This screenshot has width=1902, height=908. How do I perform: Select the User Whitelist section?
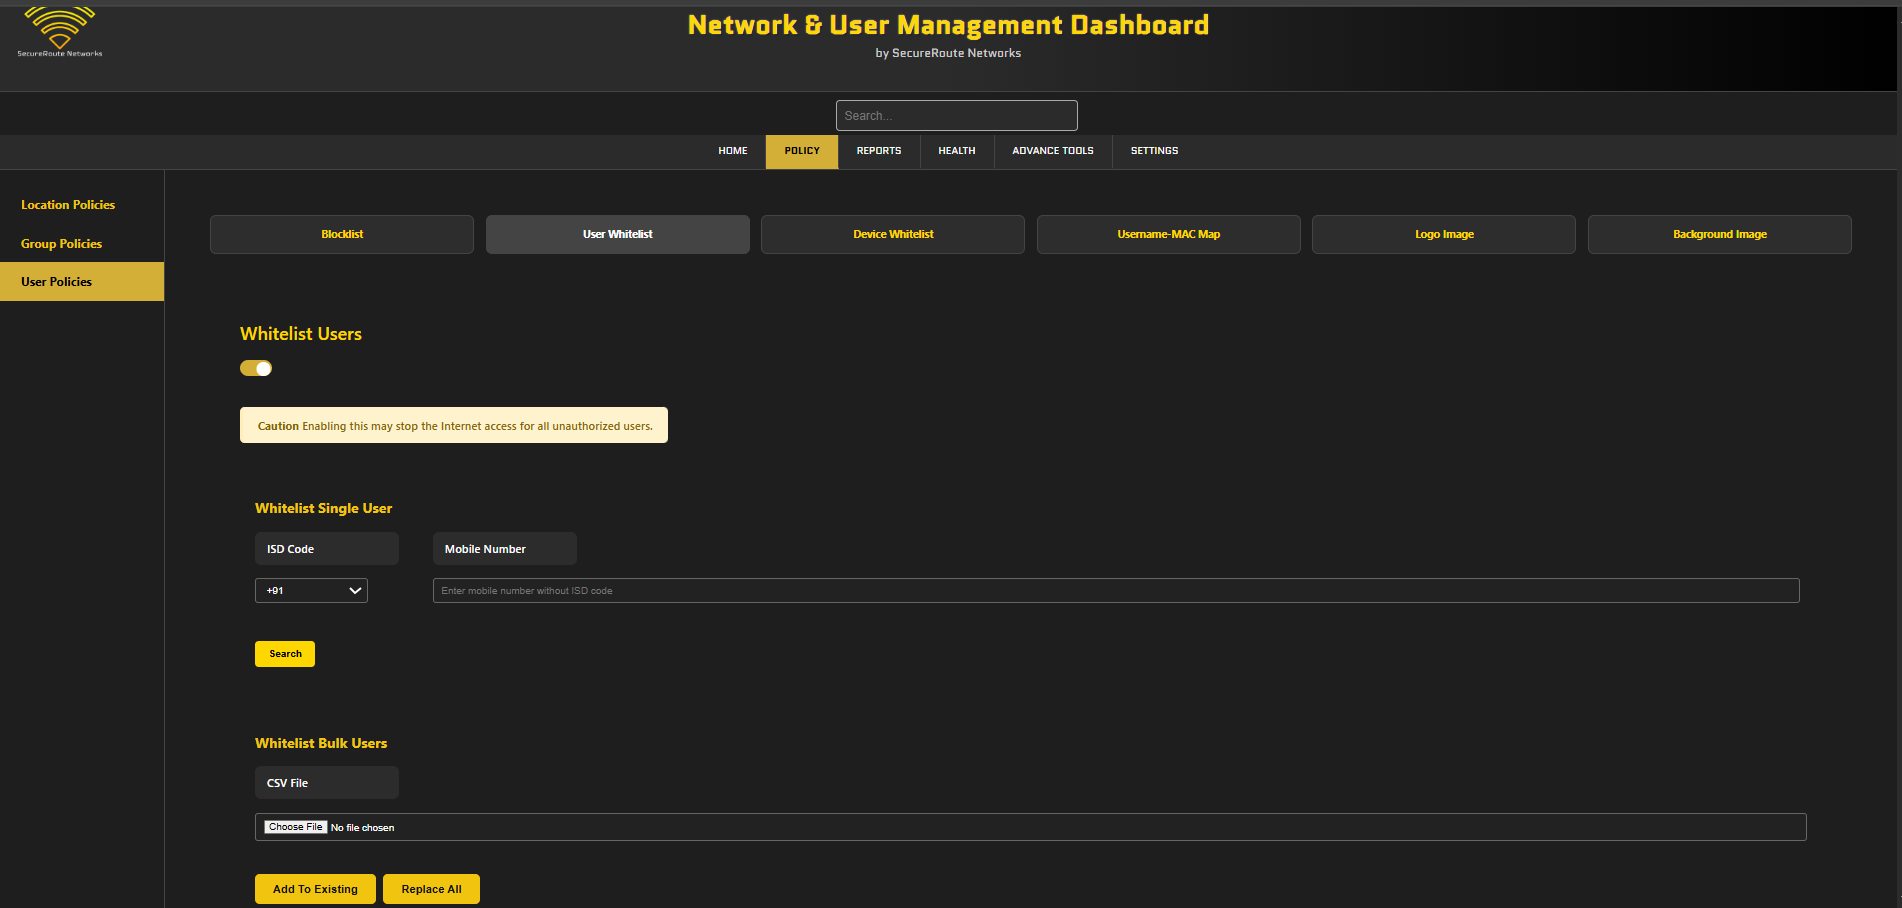pyautogui.click(x=617, y=234)
